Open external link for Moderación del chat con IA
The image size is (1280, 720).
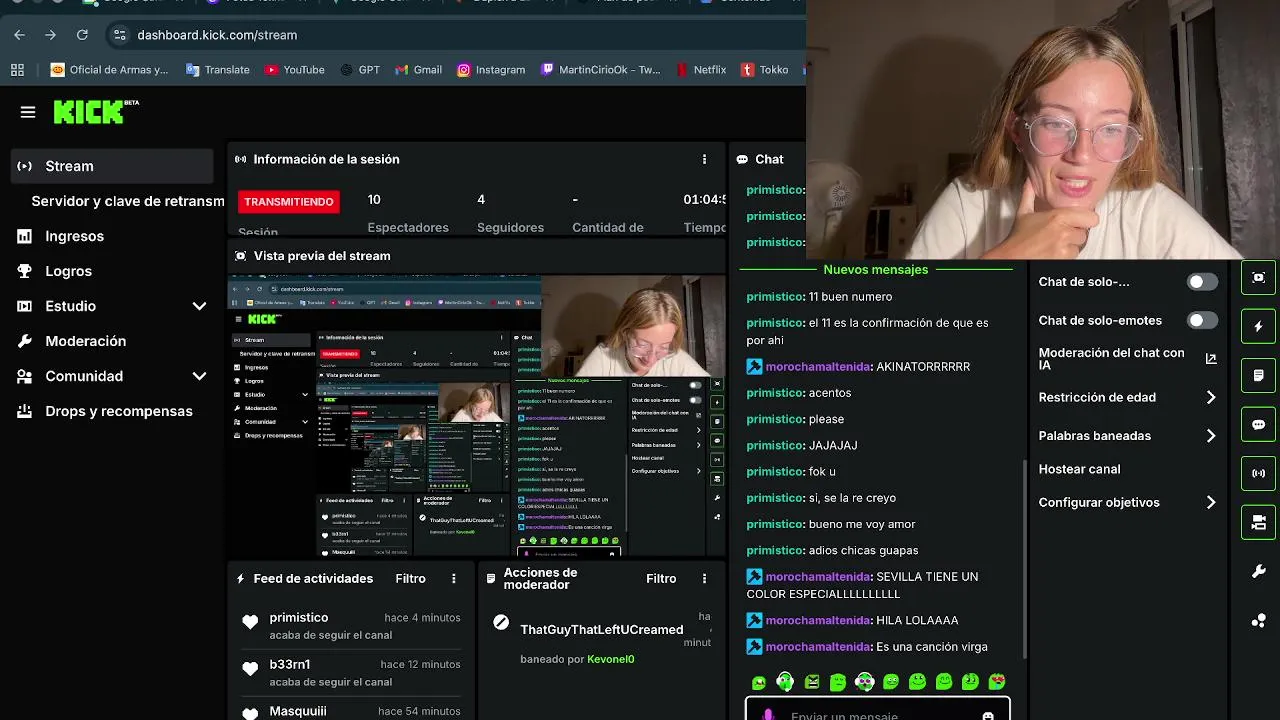(1211, 359)
